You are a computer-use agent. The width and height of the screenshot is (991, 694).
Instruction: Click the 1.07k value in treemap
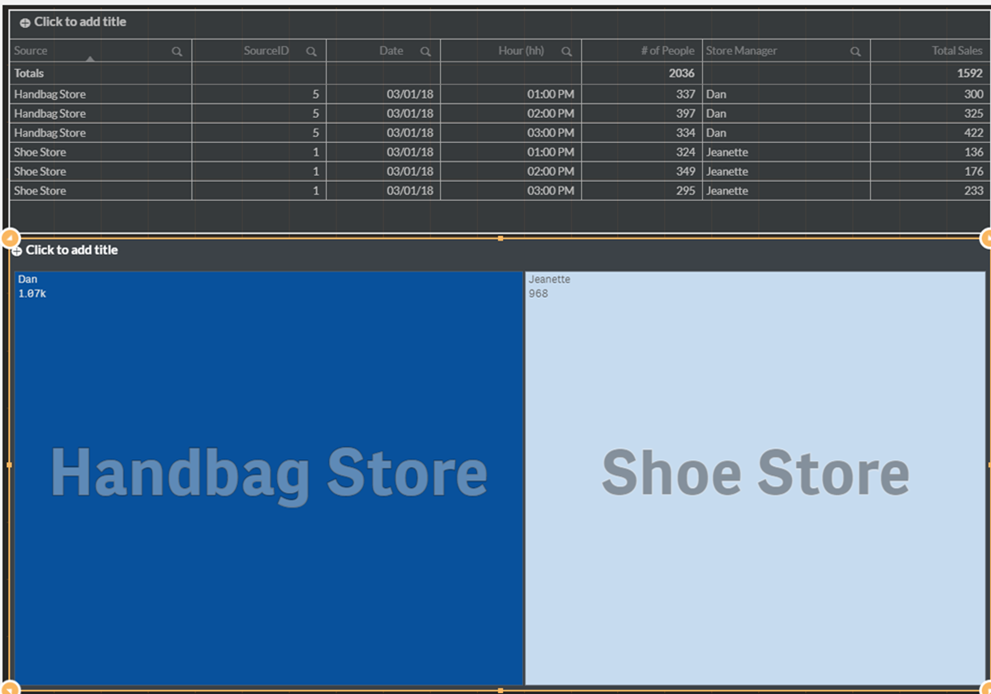(32, 293)
